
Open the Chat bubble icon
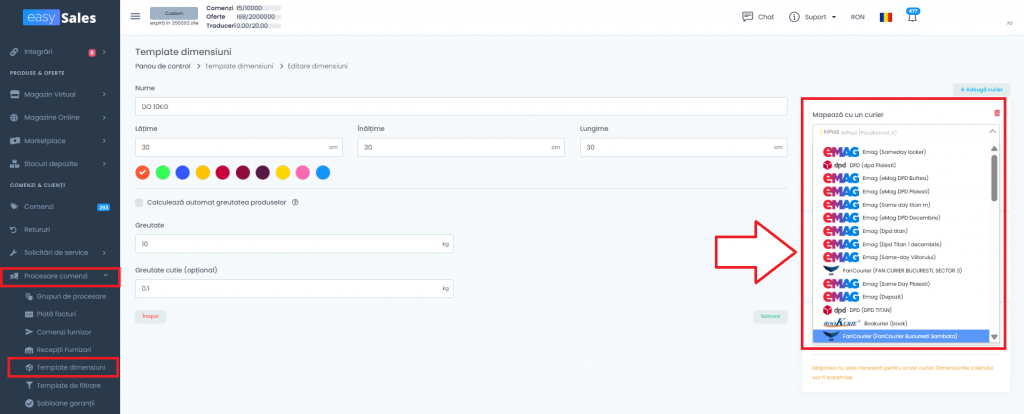(x=748, y=17)
